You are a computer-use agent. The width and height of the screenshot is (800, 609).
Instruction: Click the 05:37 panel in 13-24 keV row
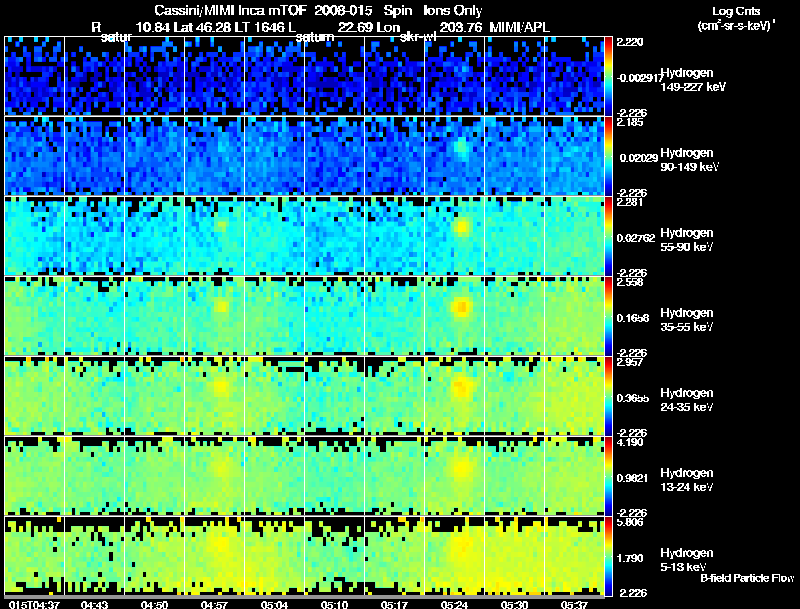pos(574,476)
